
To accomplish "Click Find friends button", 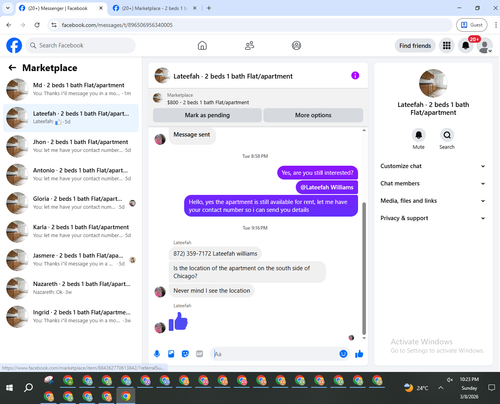I will [415, 46].
